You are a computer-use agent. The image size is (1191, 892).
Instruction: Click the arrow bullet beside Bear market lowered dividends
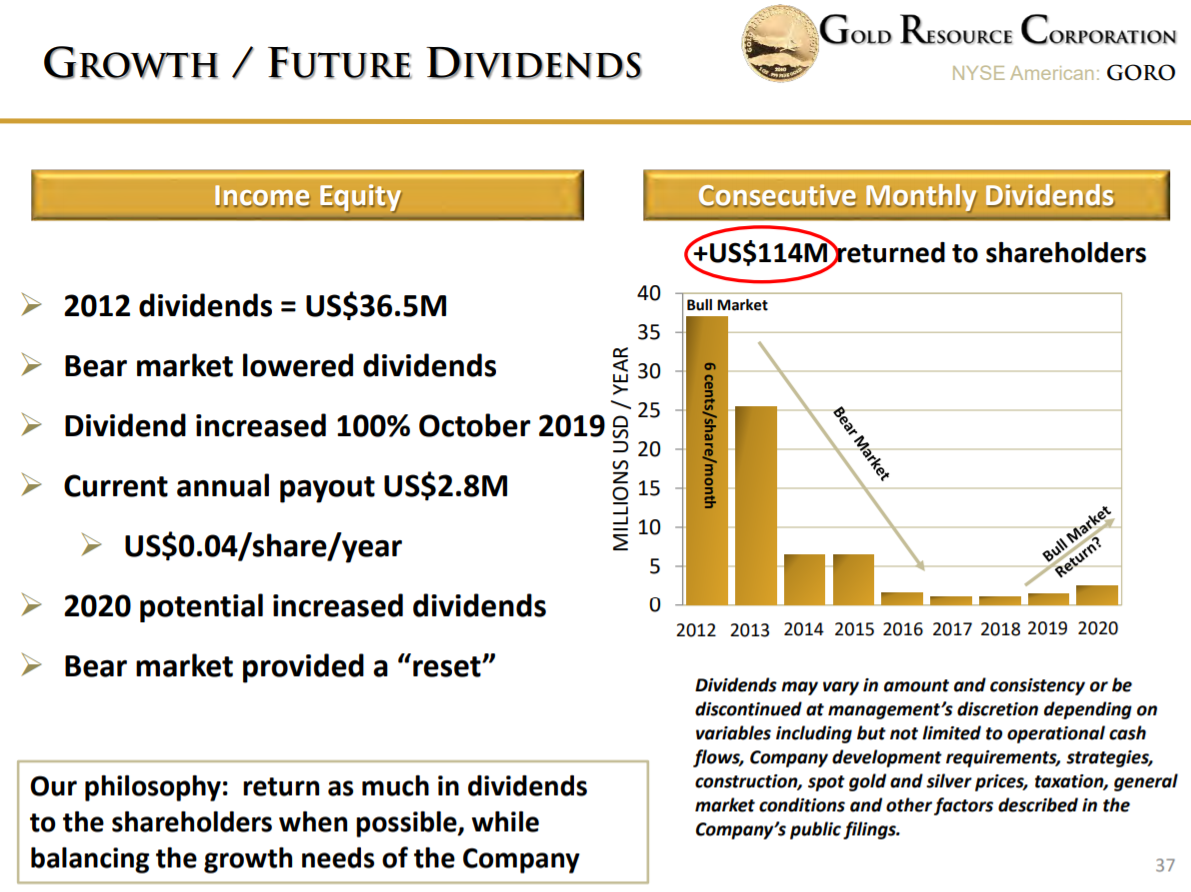point(31,366)
